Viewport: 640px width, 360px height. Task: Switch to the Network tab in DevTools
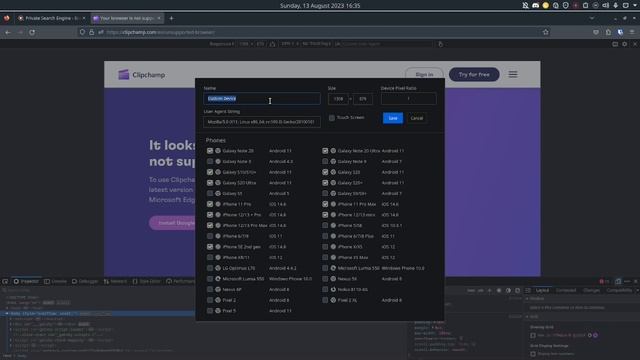click(x=115, y=281)
